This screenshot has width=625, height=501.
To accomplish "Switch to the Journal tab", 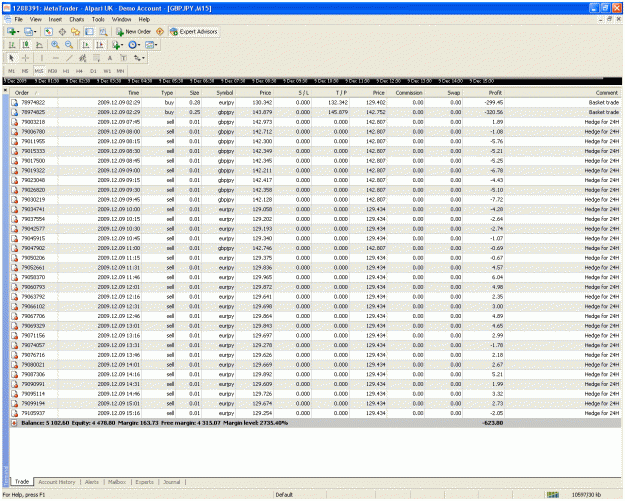I will [x=172, y=482].
